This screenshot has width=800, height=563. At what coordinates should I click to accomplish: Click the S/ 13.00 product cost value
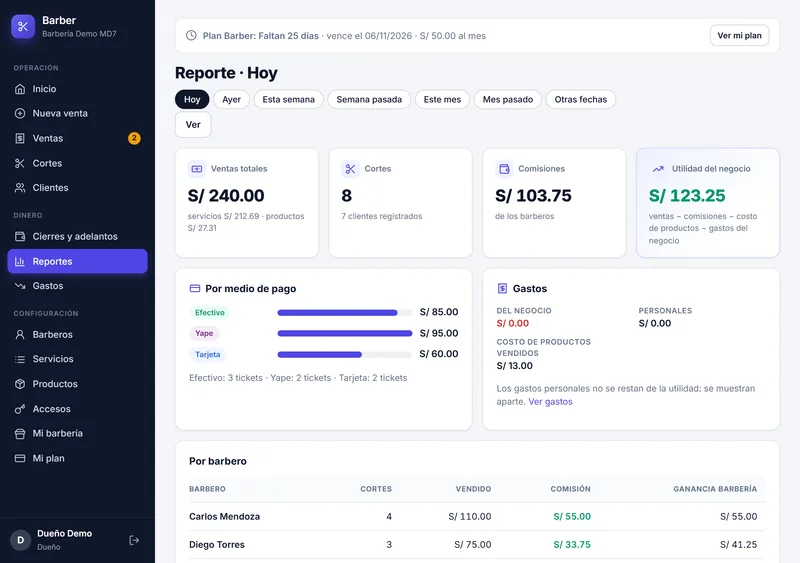(514, 366)
